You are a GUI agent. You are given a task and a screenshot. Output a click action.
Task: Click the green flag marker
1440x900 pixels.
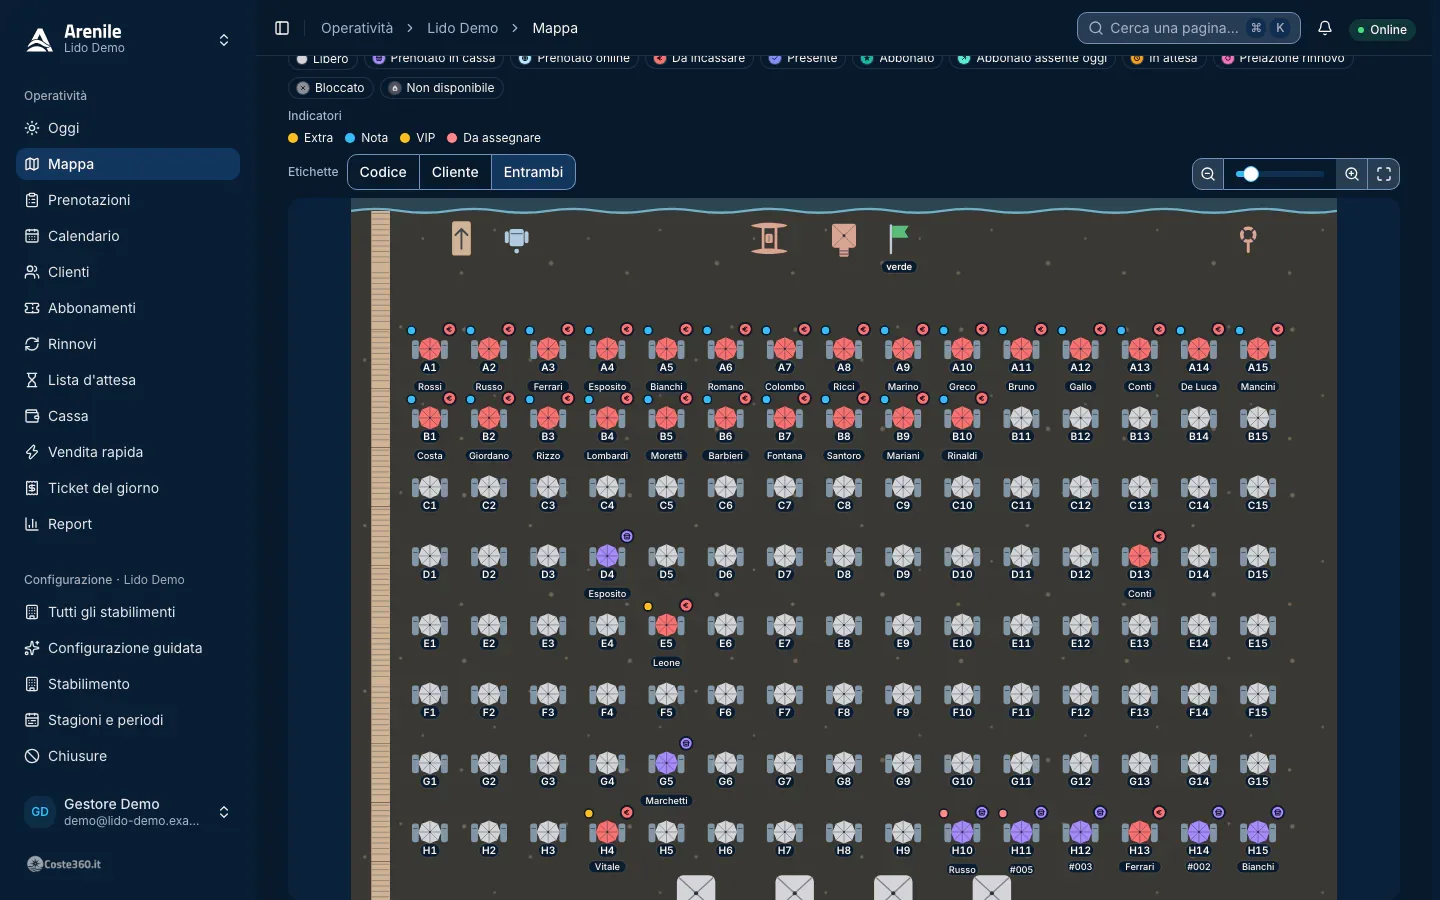899,239
